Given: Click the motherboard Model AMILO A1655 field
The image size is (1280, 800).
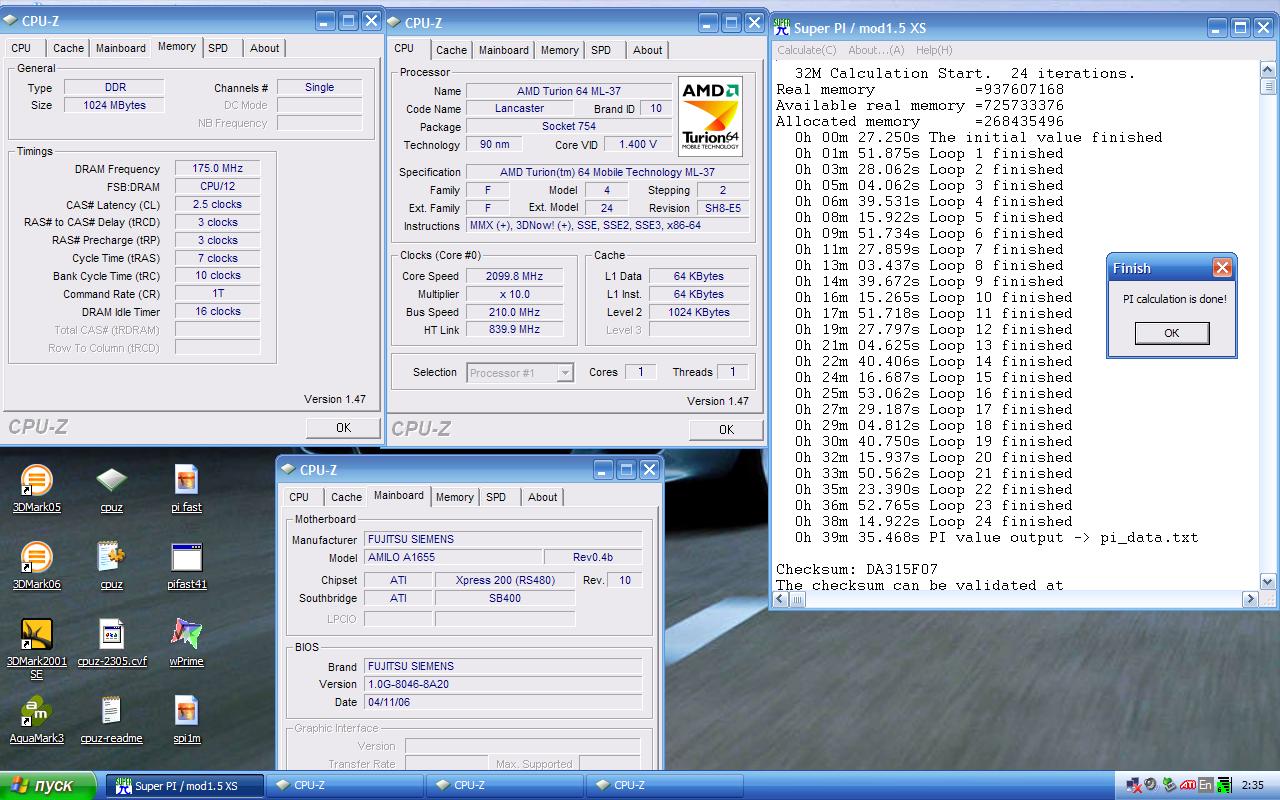Looking at the screenshot, I should [453, 557].
